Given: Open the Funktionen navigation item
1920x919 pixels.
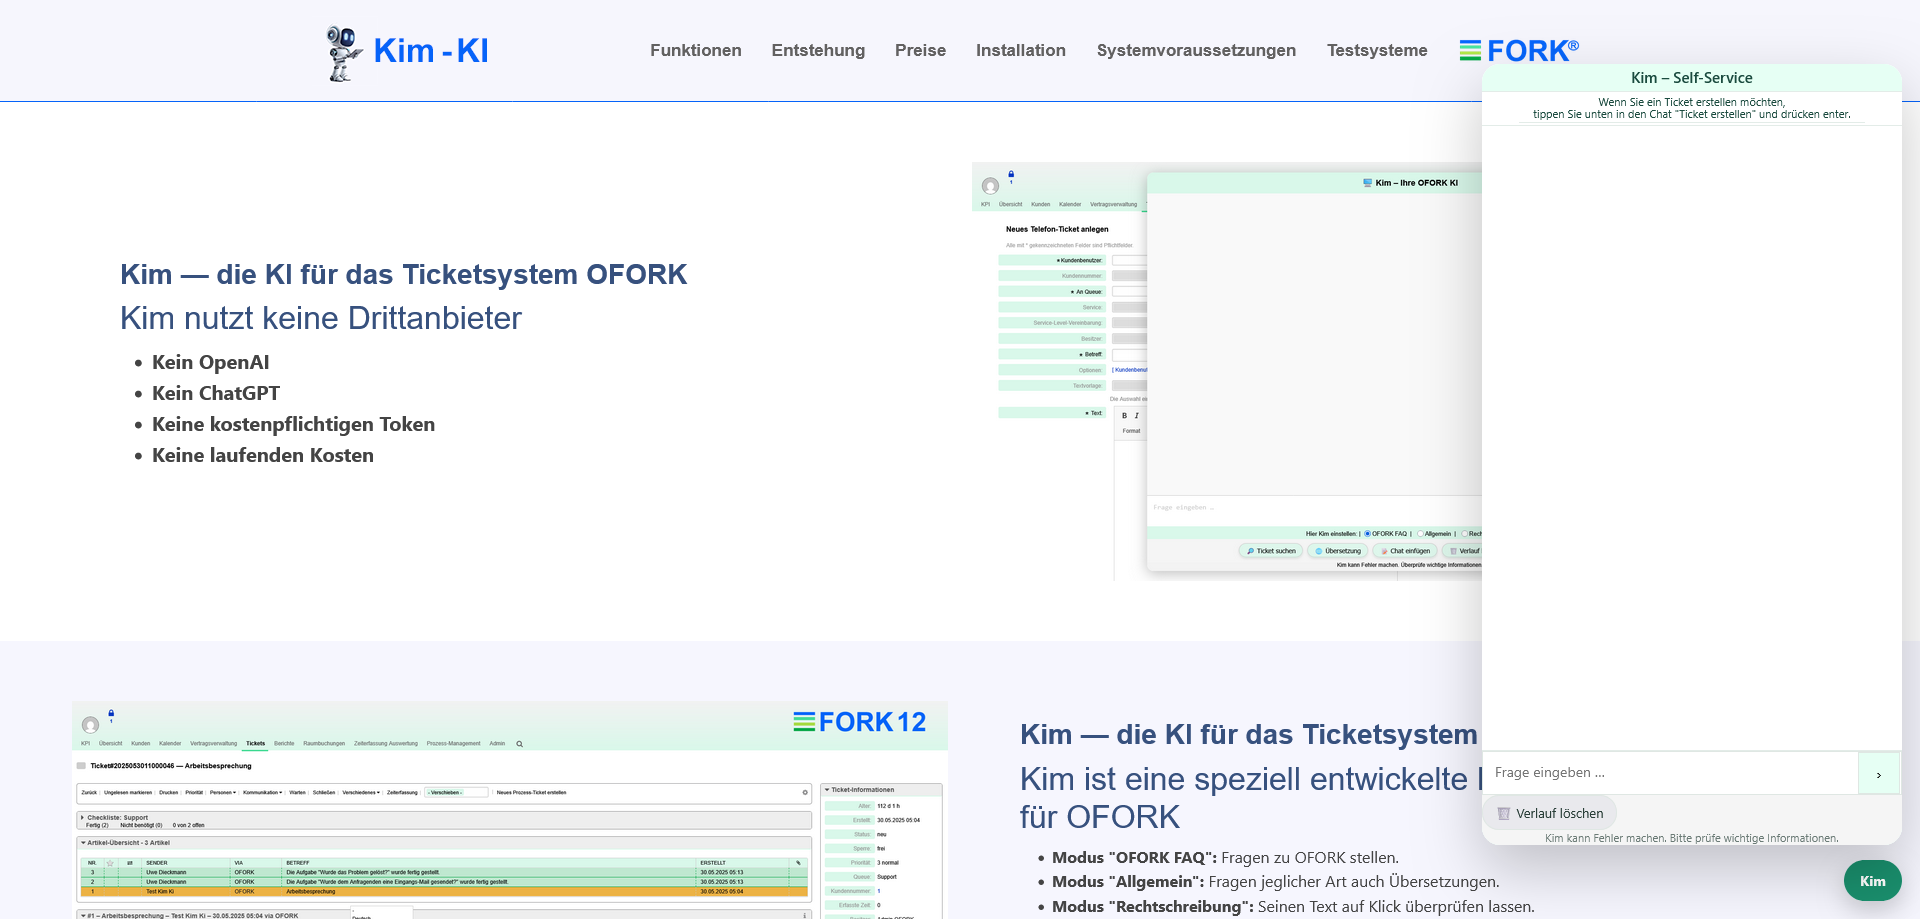Looking at the screenshot, I should pyautogui.click(x=695, y=50).
